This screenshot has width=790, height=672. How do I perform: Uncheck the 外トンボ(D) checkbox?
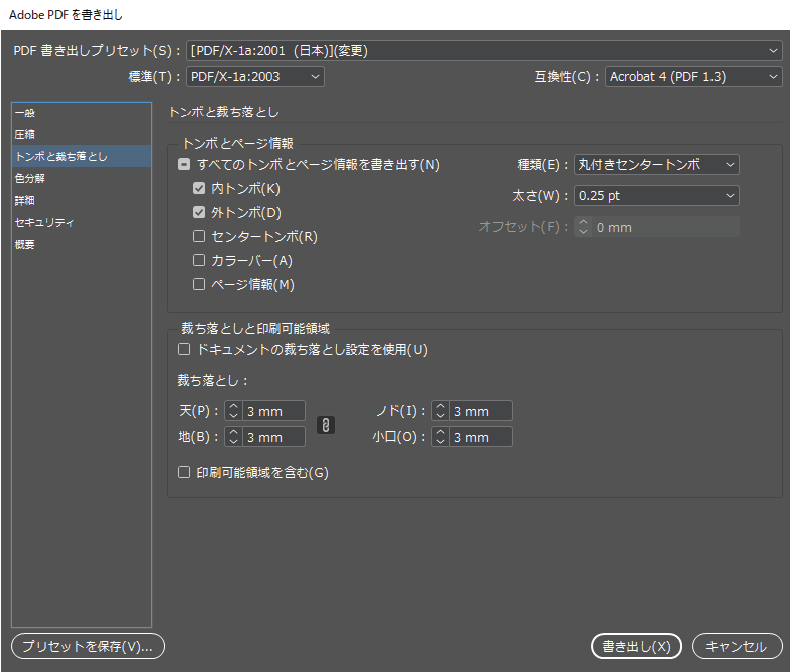click(x=199, y=213)
